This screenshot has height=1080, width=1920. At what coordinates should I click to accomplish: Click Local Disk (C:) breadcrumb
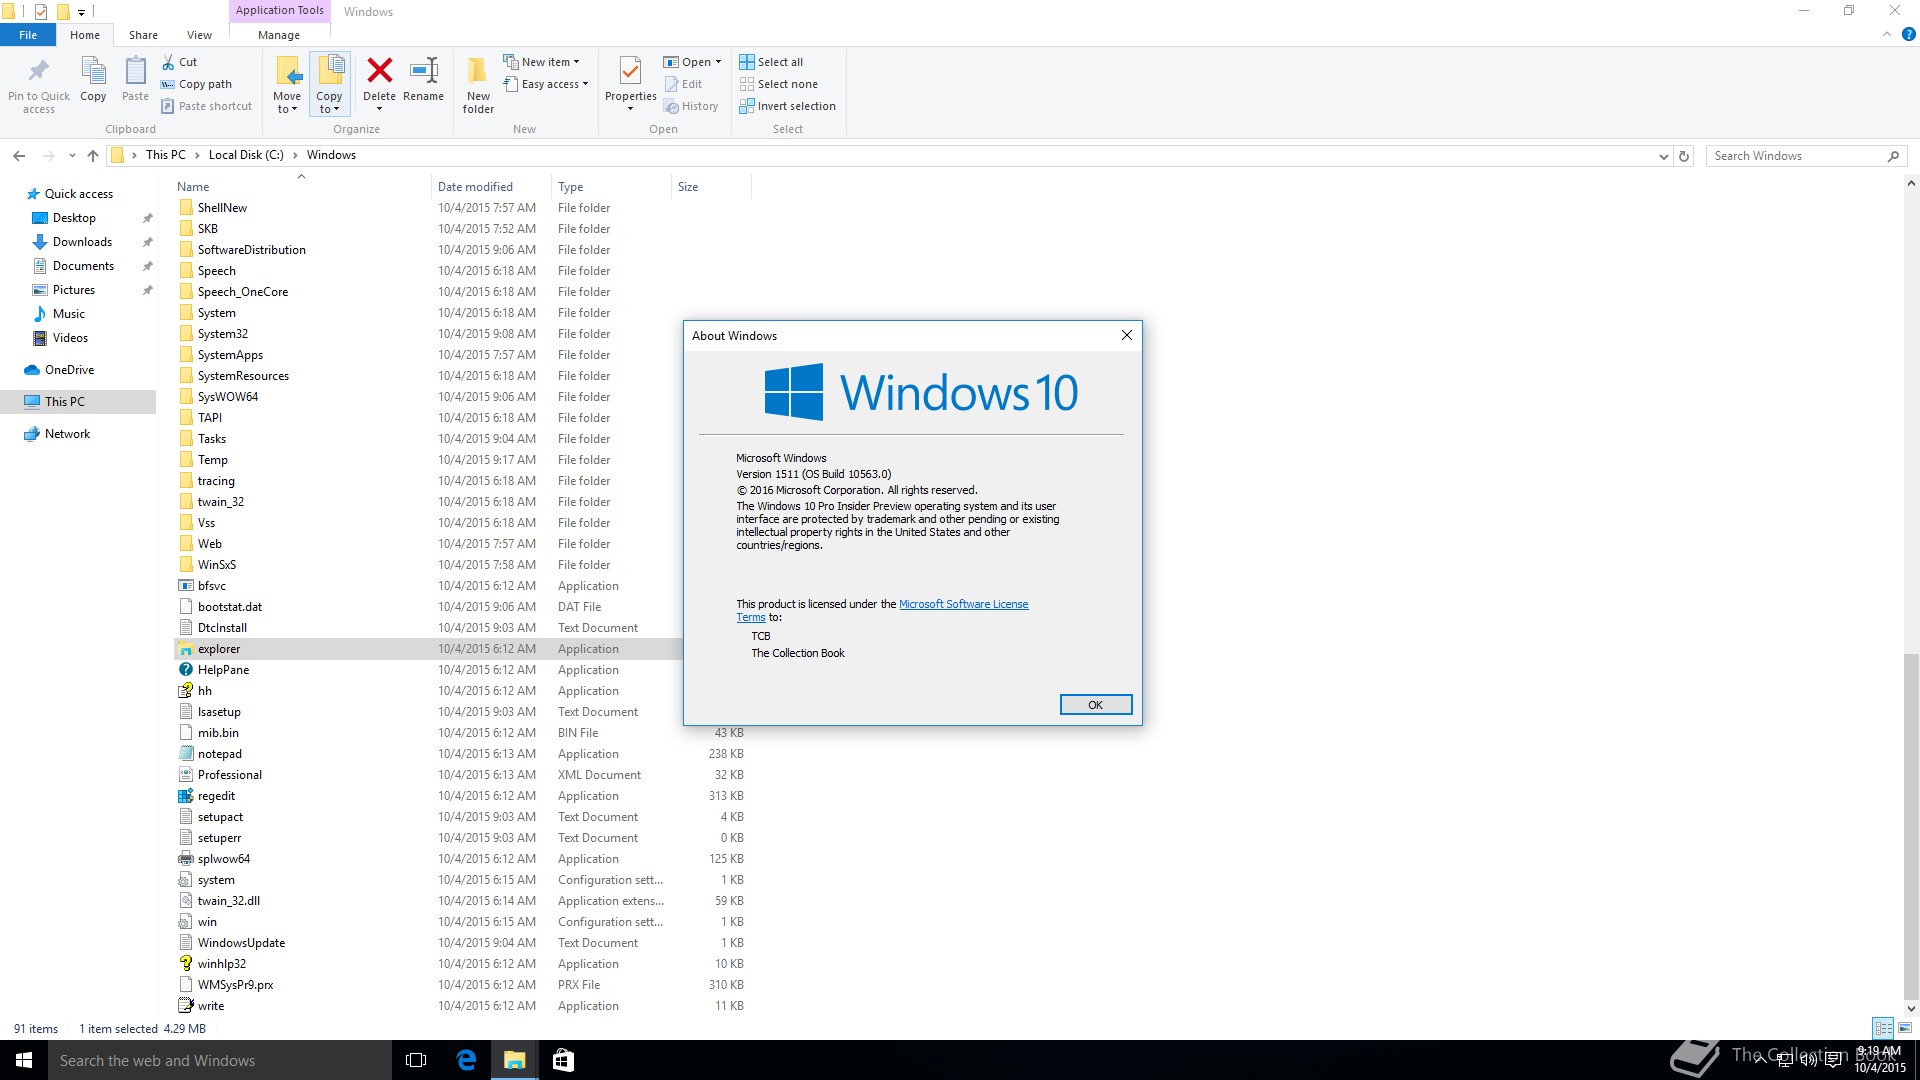pyautogui.click(x=246, y=155)
